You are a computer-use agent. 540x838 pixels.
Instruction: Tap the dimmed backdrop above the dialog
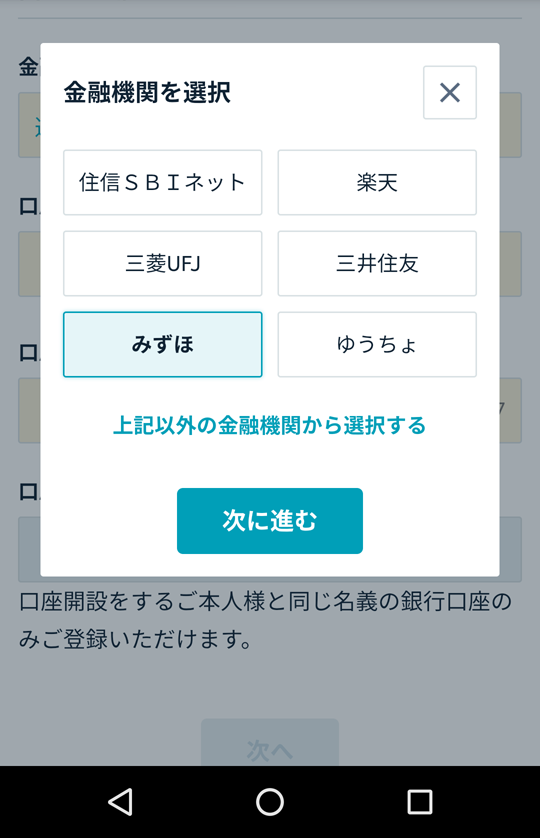click(270, 21)
